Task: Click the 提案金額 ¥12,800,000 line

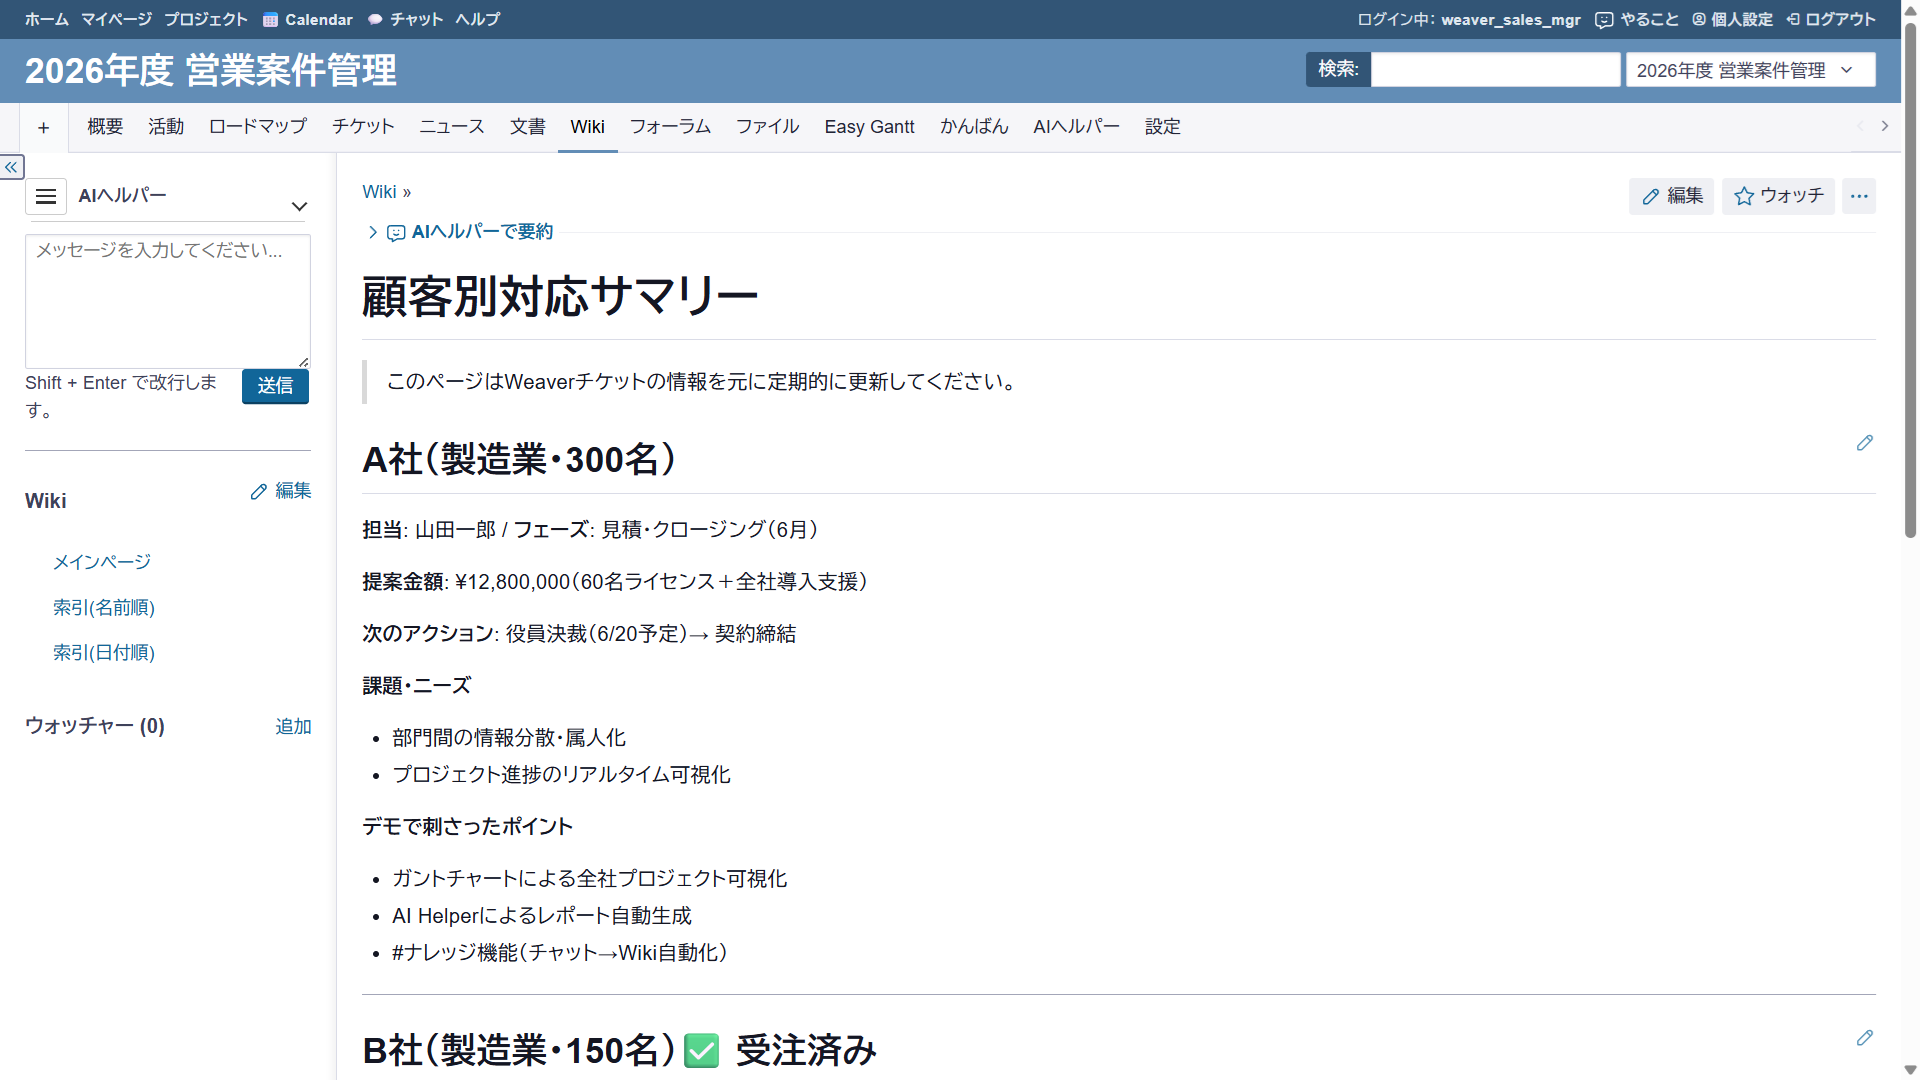Action: pos(615,582)
